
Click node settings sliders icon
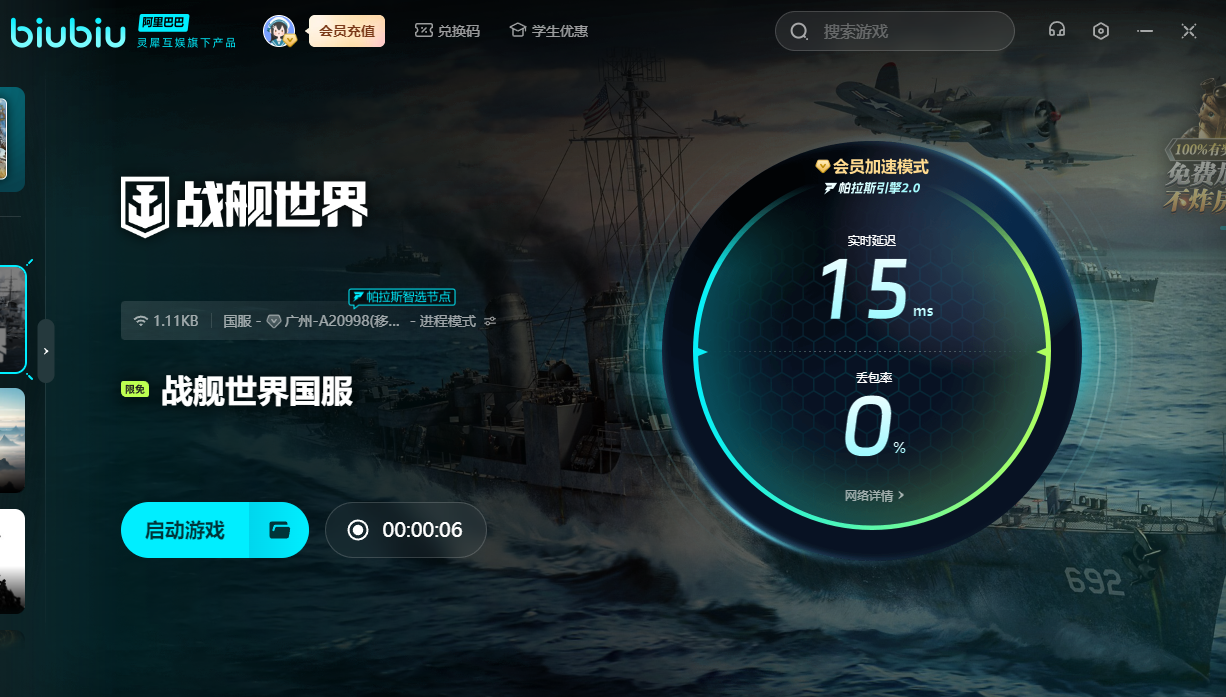pyautogui.click(x=490, y=321)
